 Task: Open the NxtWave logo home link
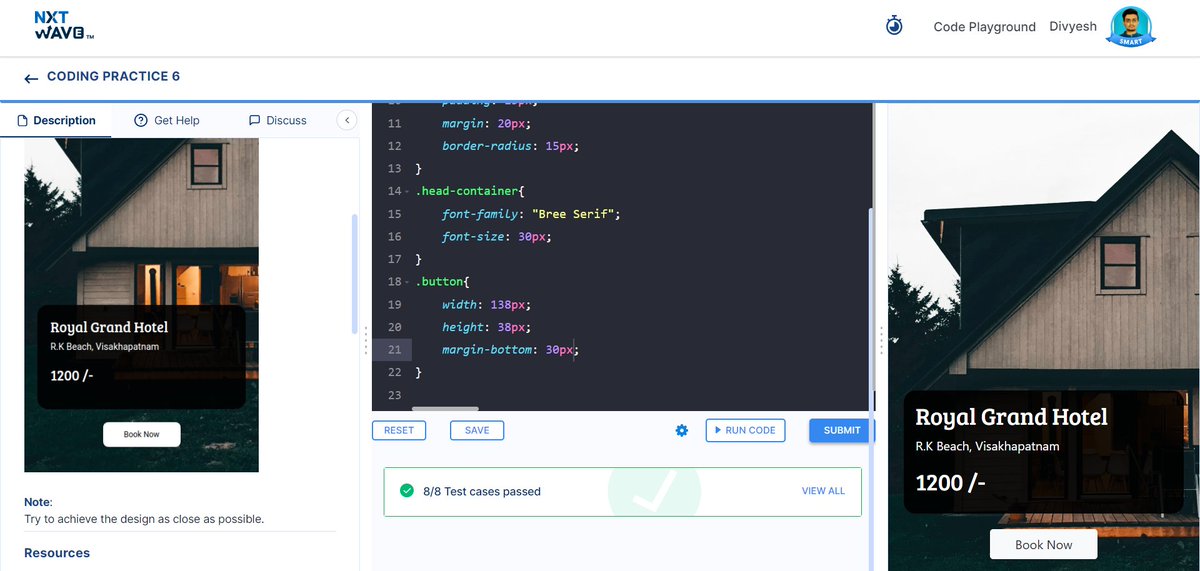point(64,26)
